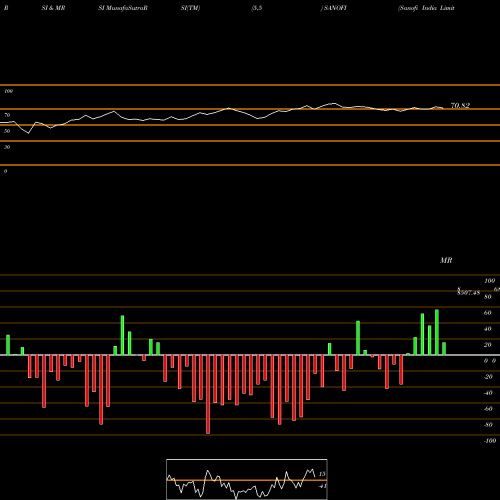The width and height of the screenshot is (500, 500).
Task: Click the 'Sanofi India Limit' header text
Action: tap(426, 8)
